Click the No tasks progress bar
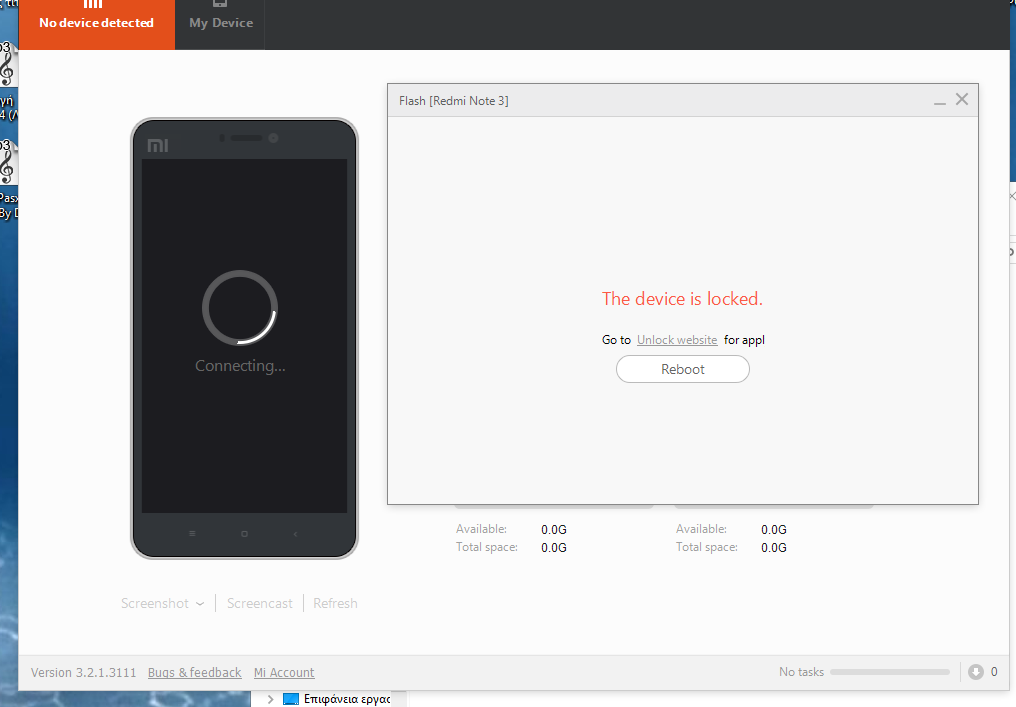This screenshot has height=707, width=1016. 889,672
